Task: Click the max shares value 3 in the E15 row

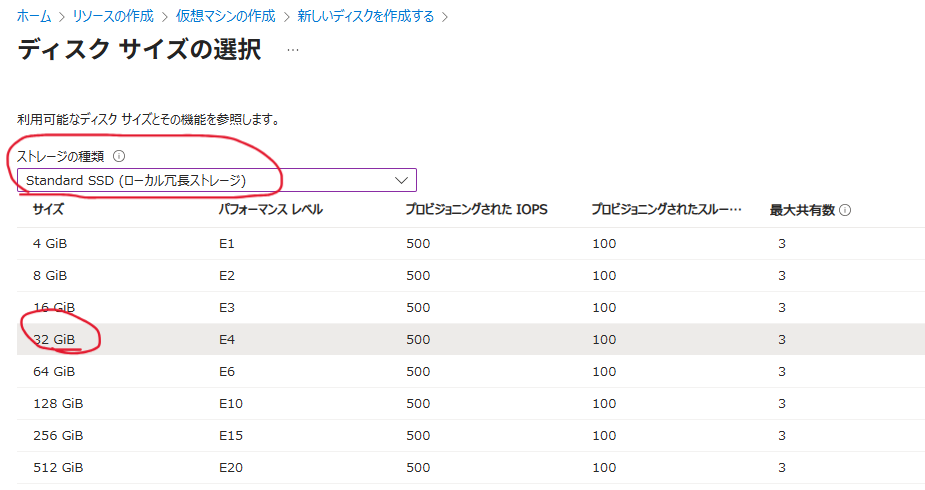Action: pos(782,435)
